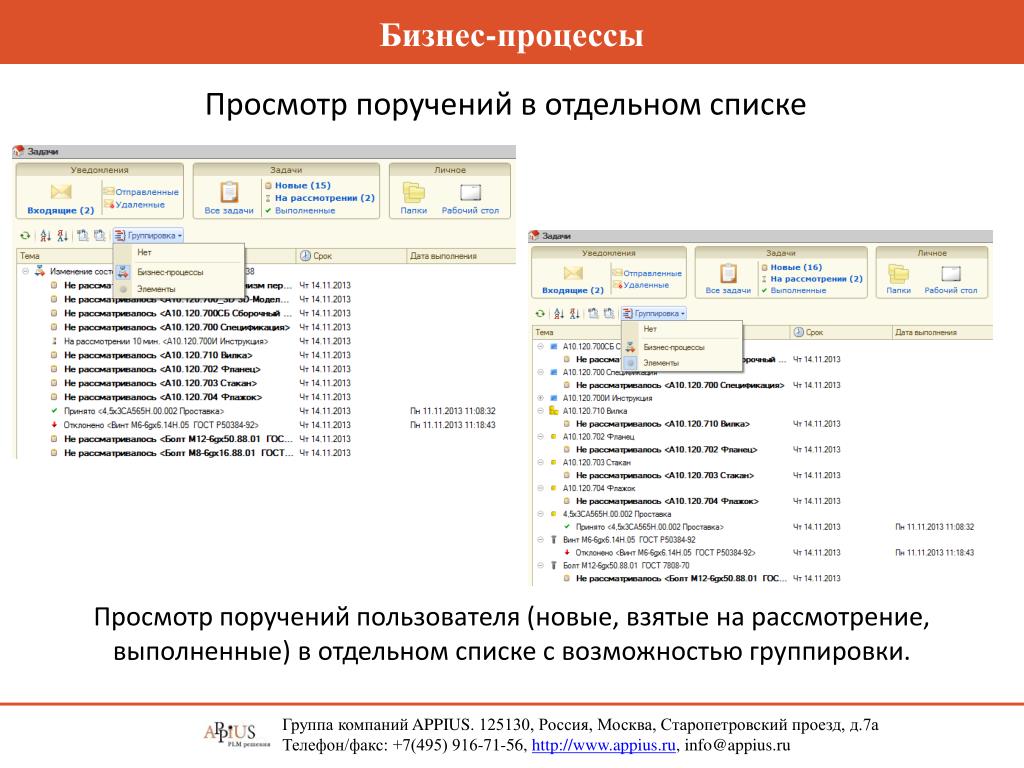The image size is (1024, 768).
Task: Open Рабочий стол icon in left Задачи window
Action: (x=470, y=192)
